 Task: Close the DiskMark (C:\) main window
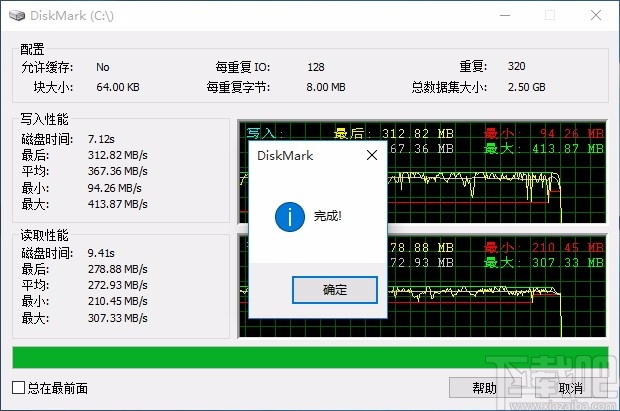[596, 15]
